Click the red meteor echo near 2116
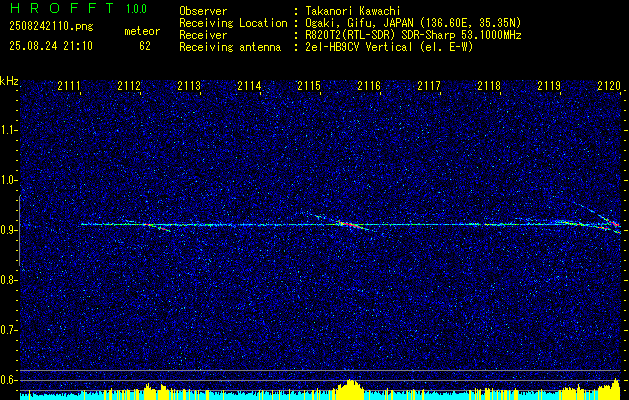The height and width of the screenshot is (400, 629). pyautogui.click(x=350, y=224)
